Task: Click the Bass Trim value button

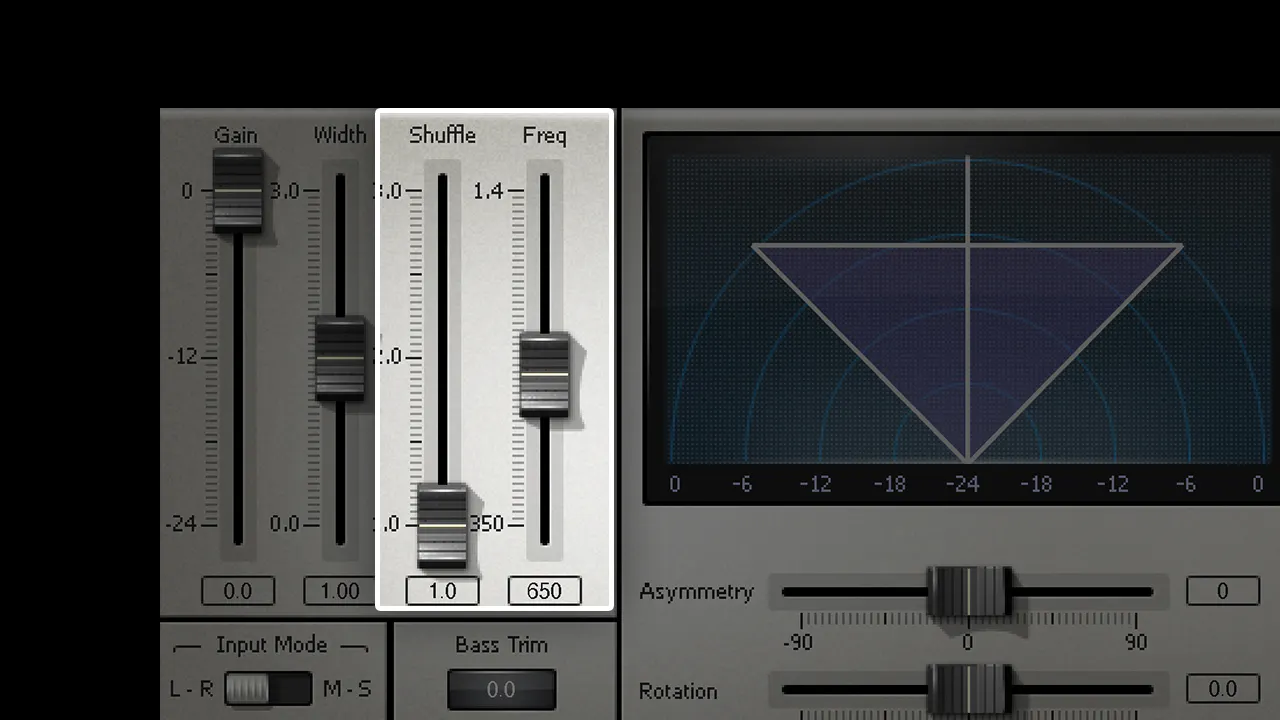Action: tap(501, 689)
